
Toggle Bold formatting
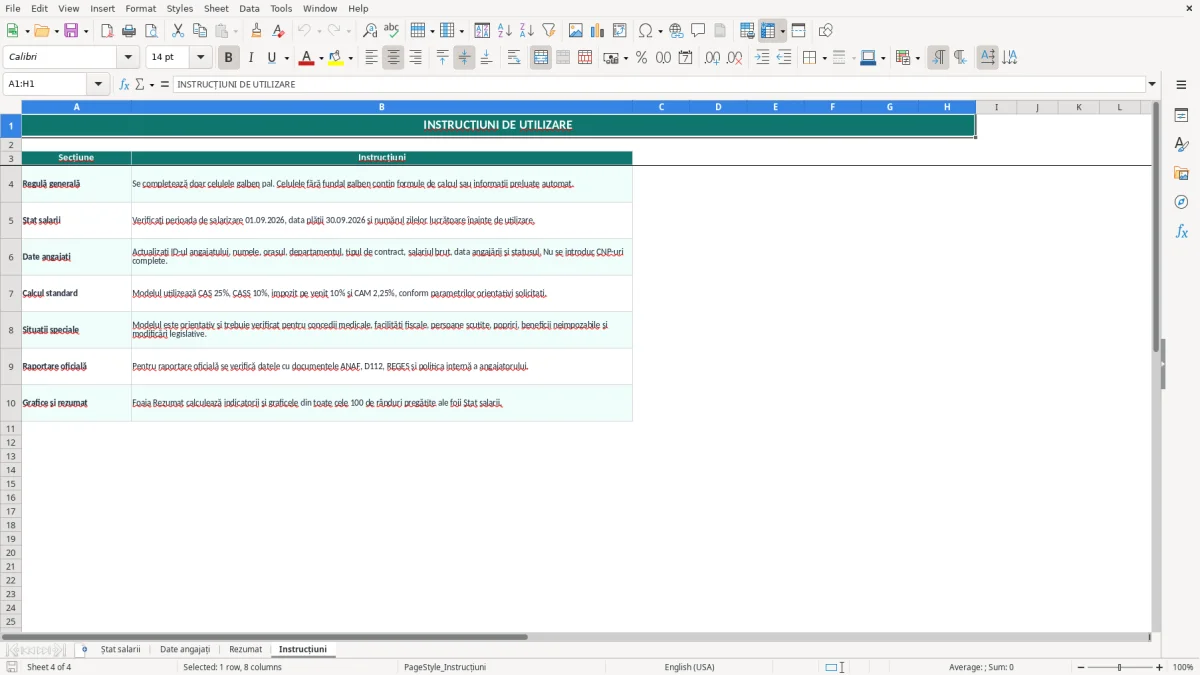click(229, 58)
